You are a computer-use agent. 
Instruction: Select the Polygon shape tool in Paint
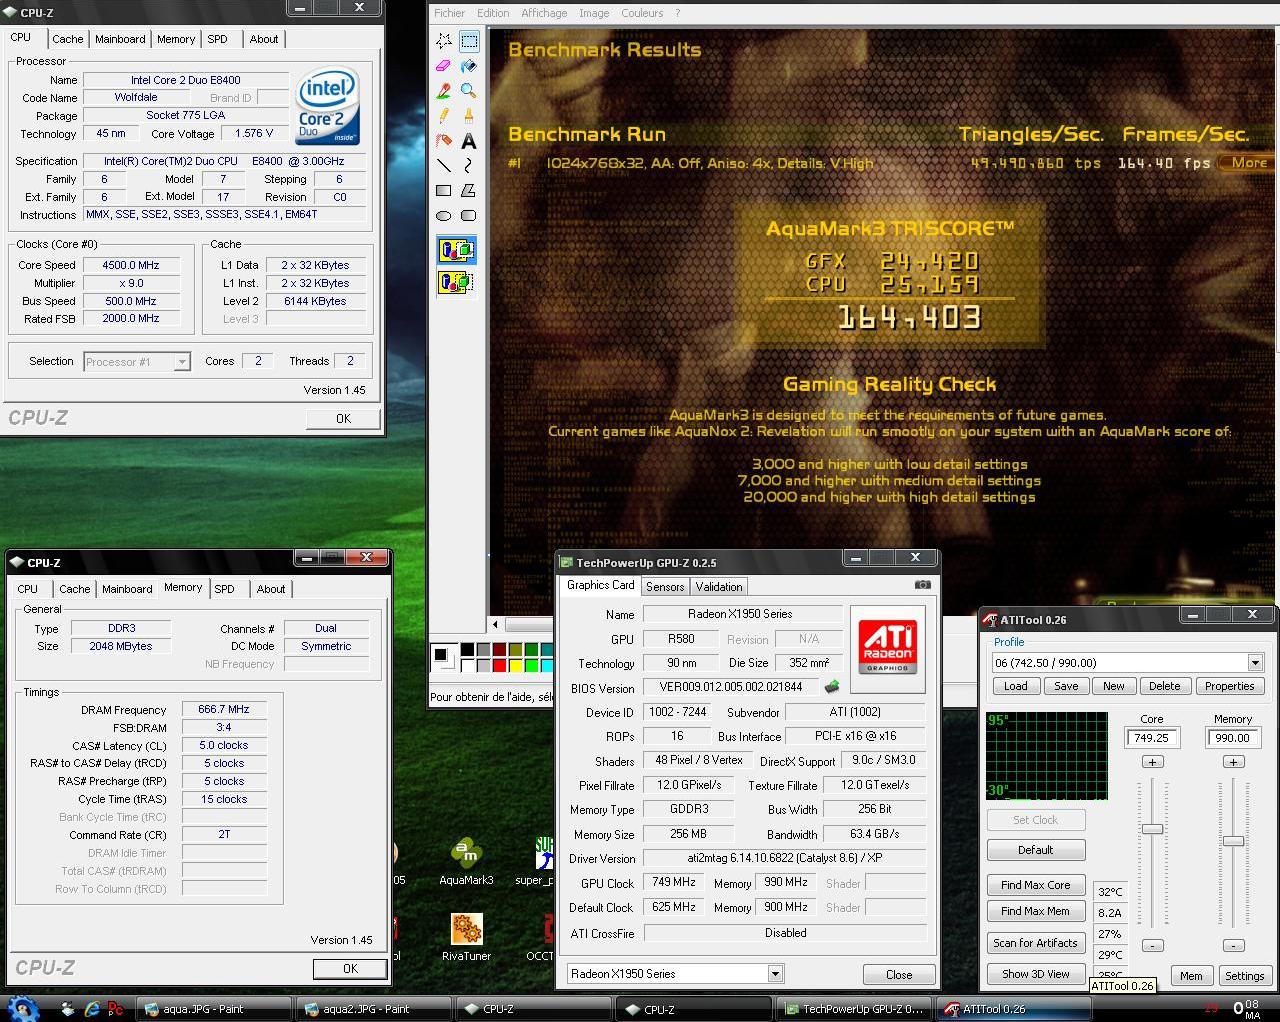click(468, 191)
